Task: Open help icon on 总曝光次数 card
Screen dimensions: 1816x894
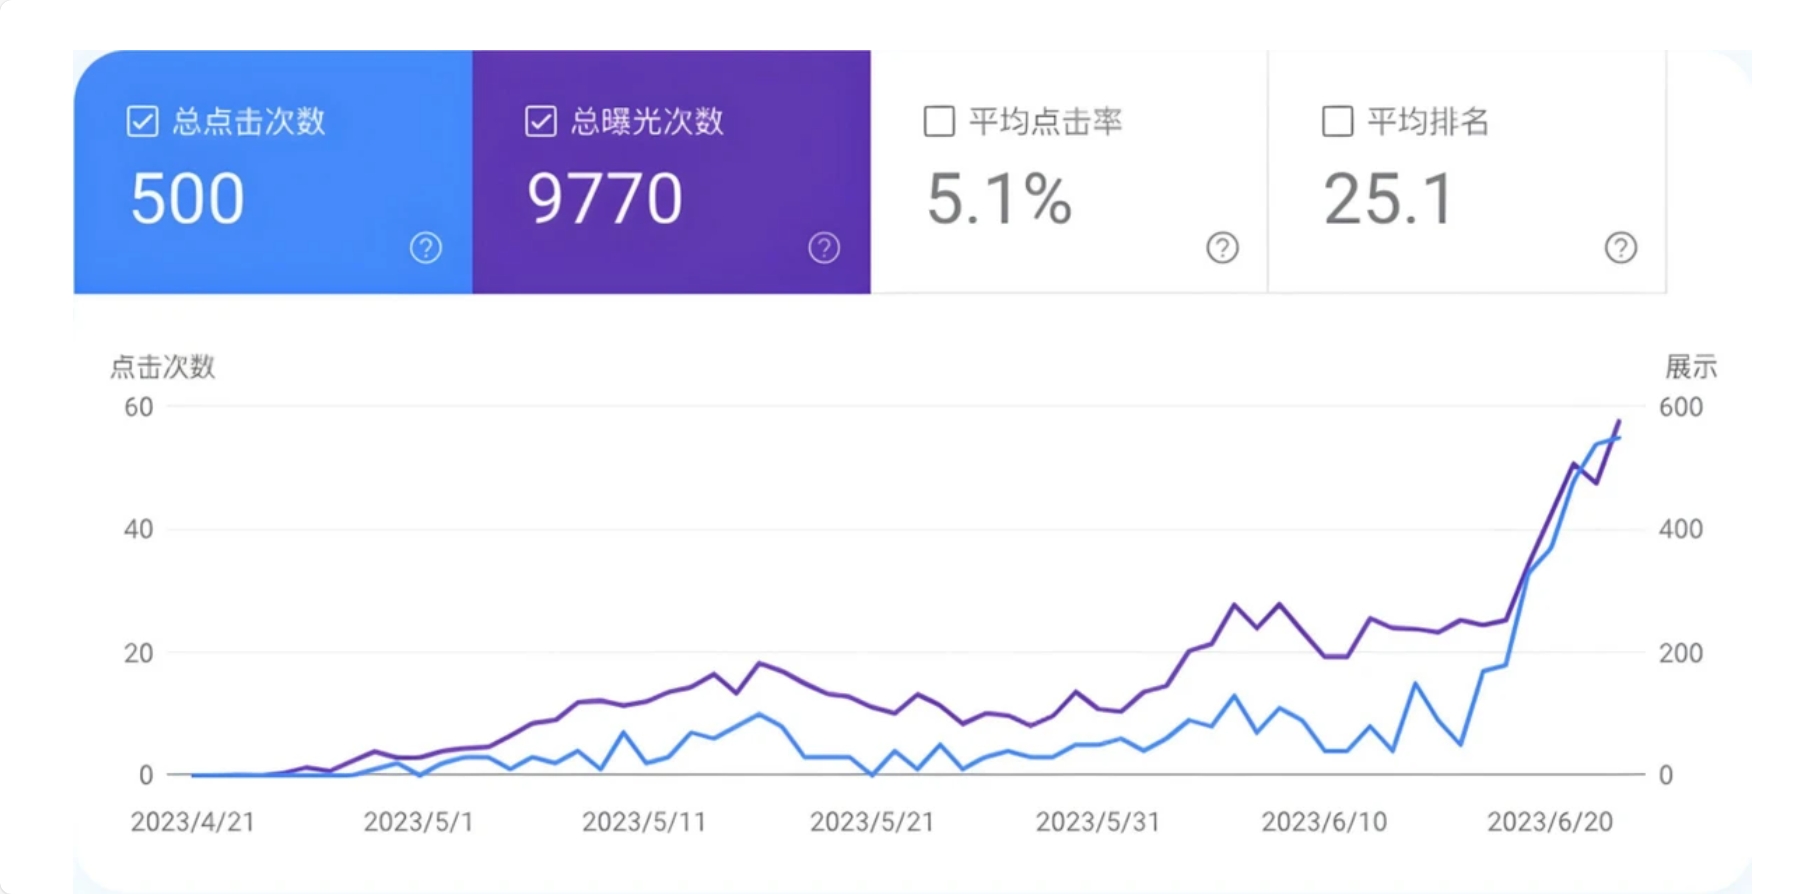Action: (x=824, y=247)
